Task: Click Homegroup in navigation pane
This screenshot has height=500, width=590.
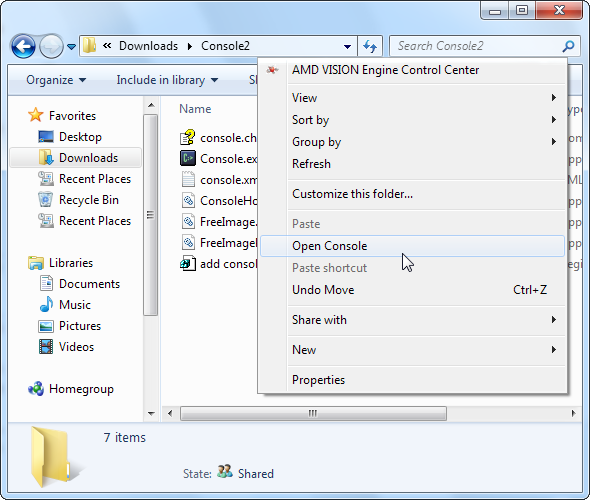Action: click(81, 389)
